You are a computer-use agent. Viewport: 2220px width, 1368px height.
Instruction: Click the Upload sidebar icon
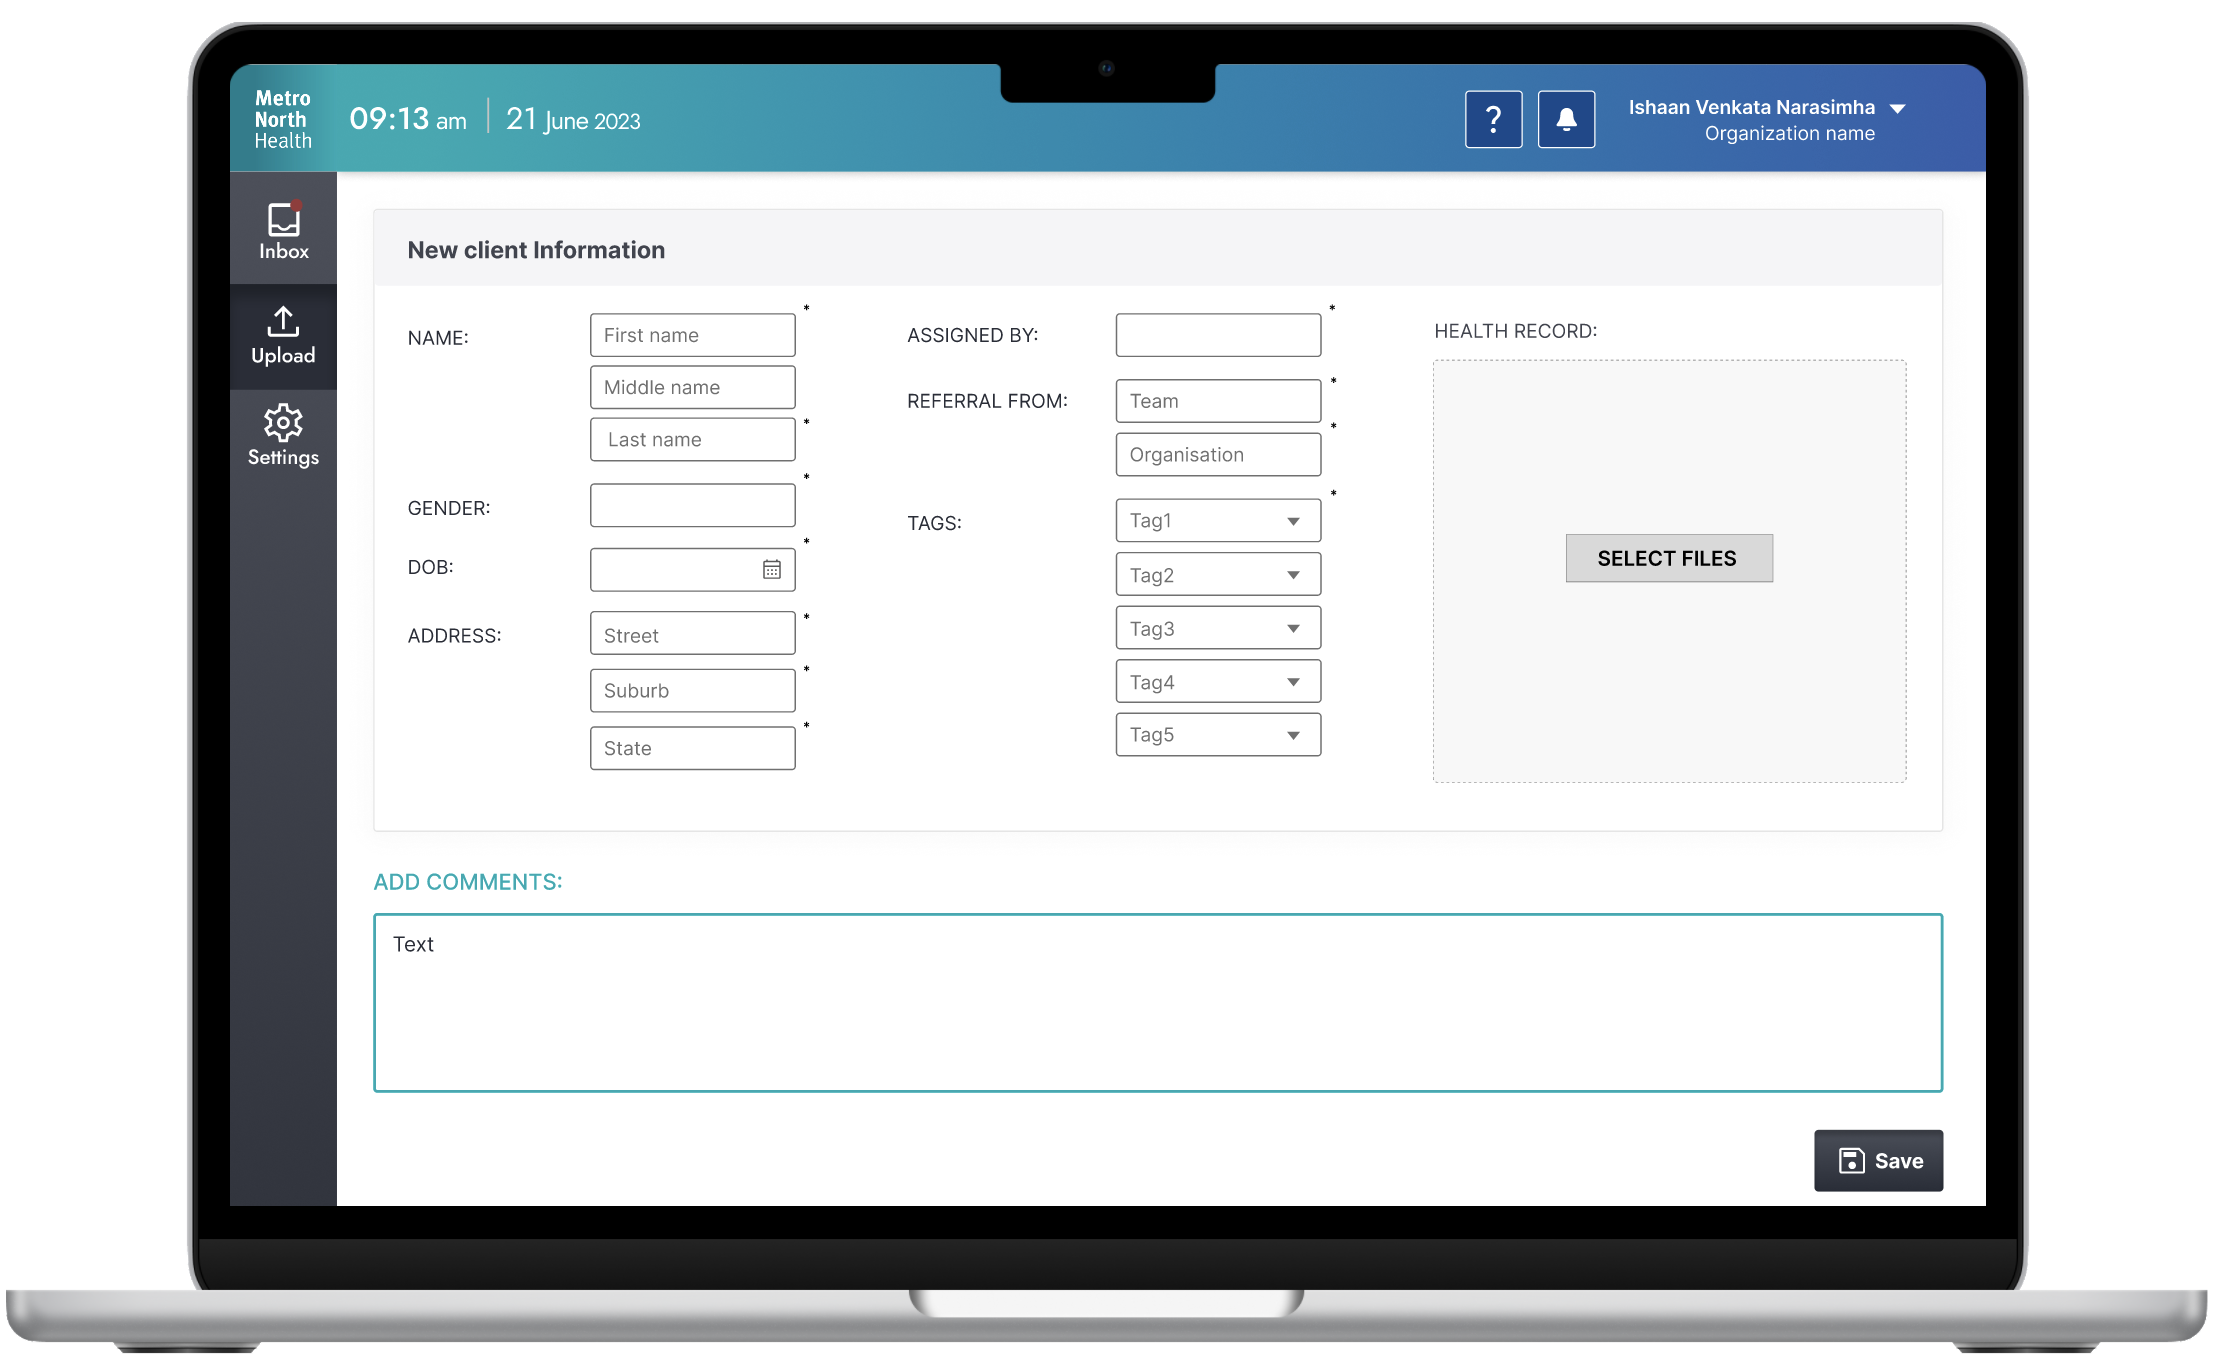(283, 336)
